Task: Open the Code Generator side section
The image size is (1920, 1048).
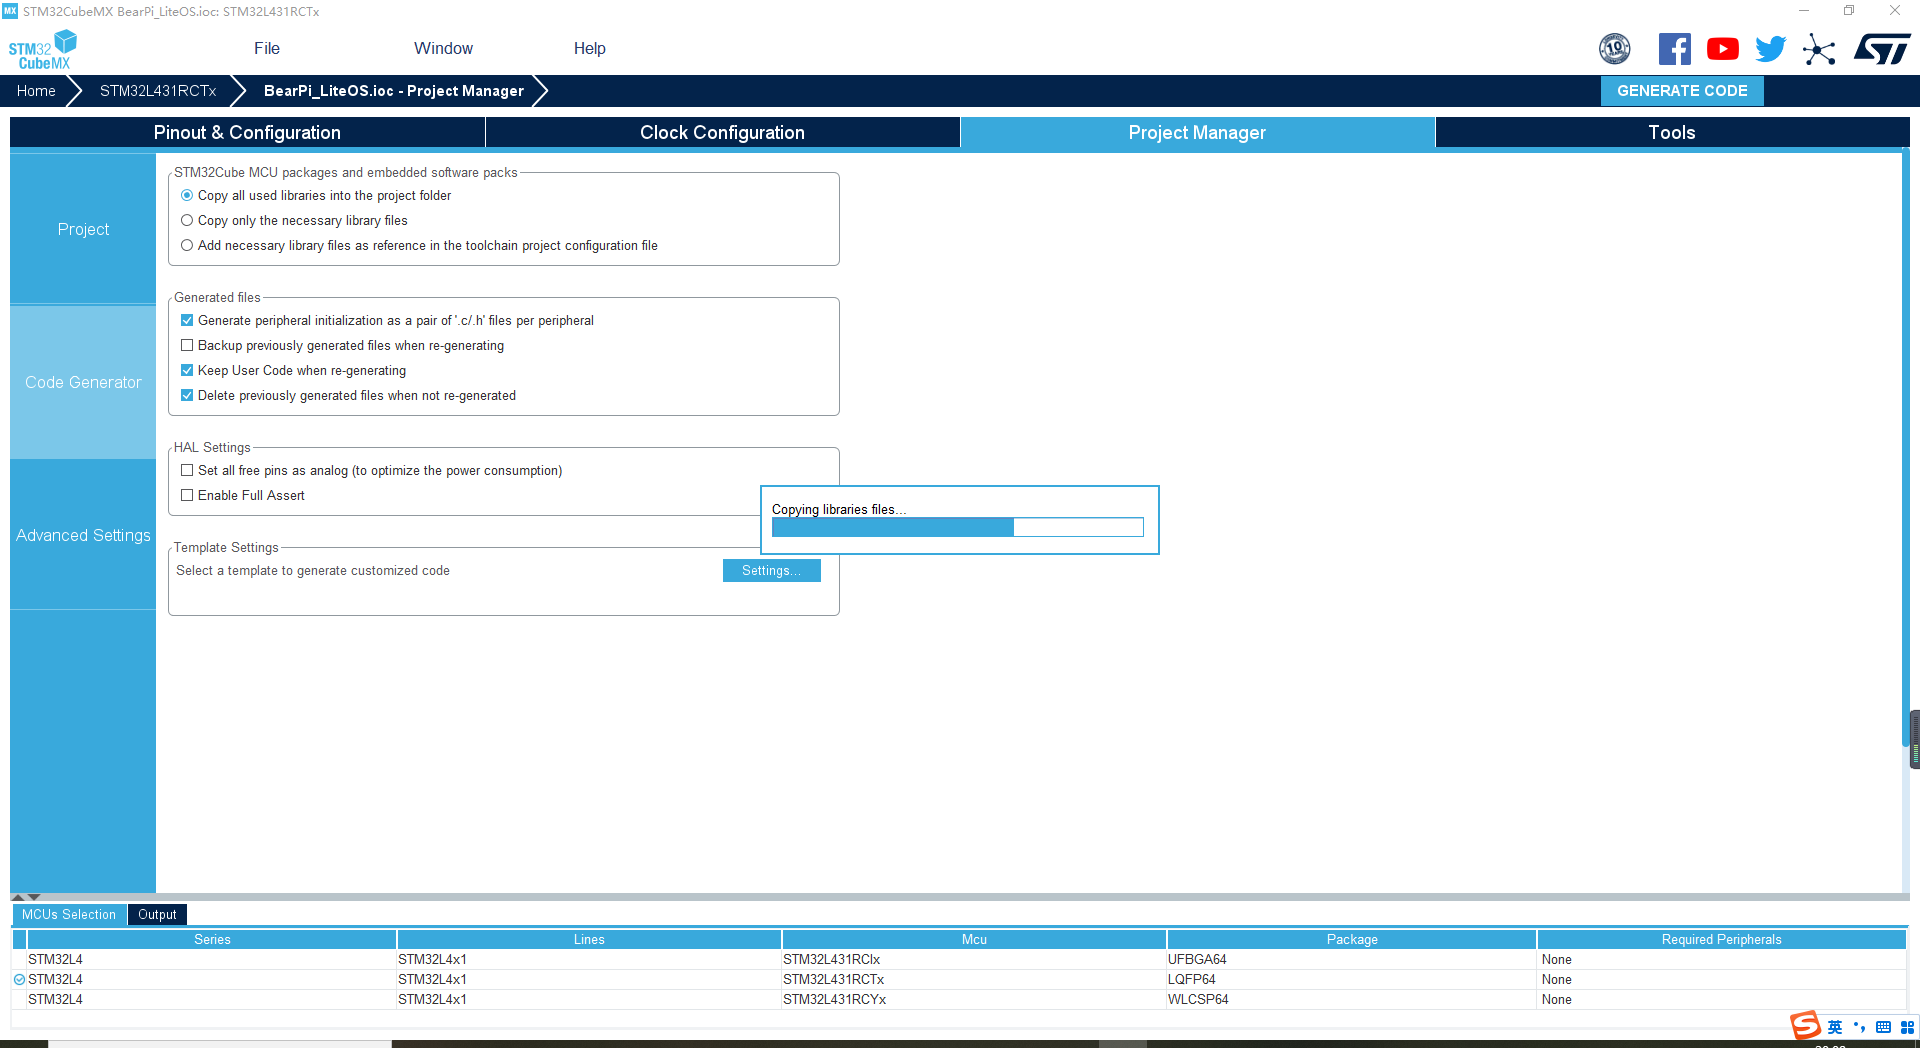Action: tap(83, 382)
